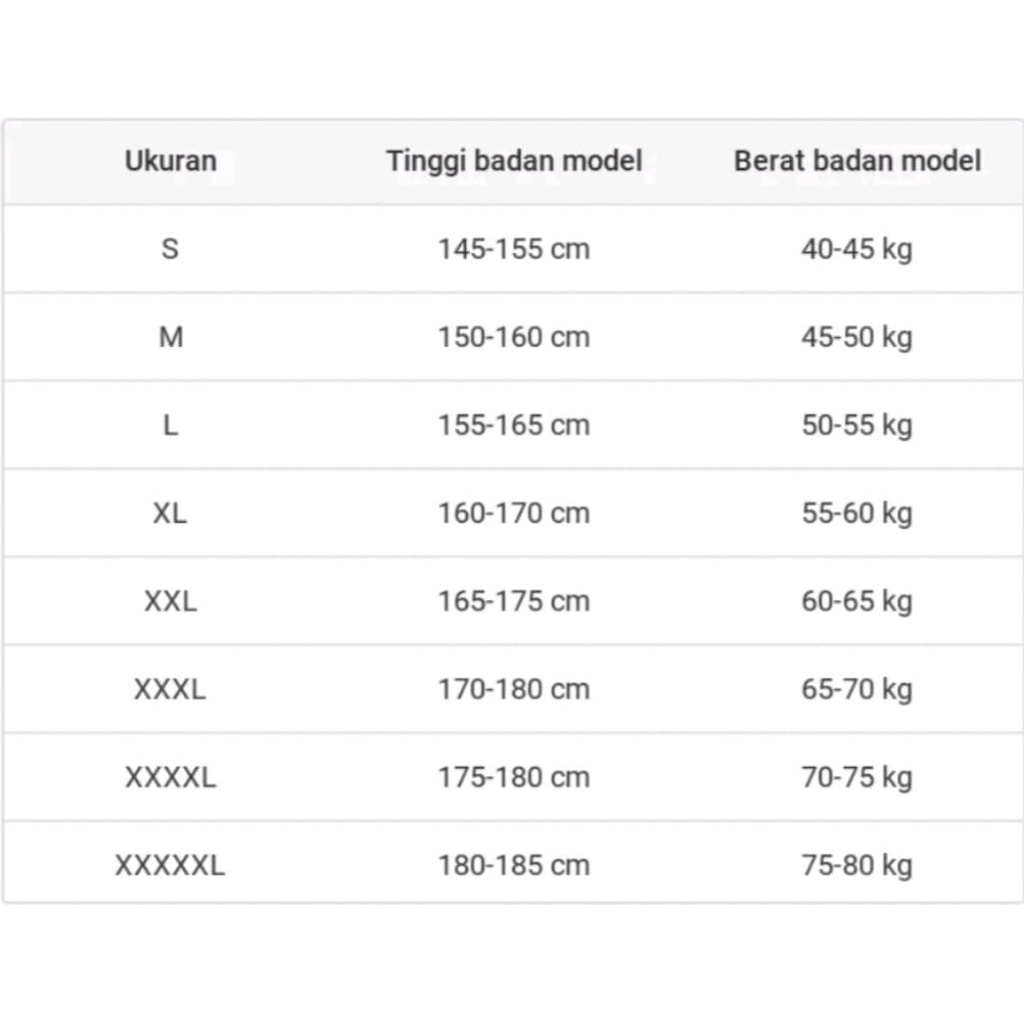Click the 150-160 cm height cell
The height and width of the screenshot is (1024, 1024).
coord(514,337)
